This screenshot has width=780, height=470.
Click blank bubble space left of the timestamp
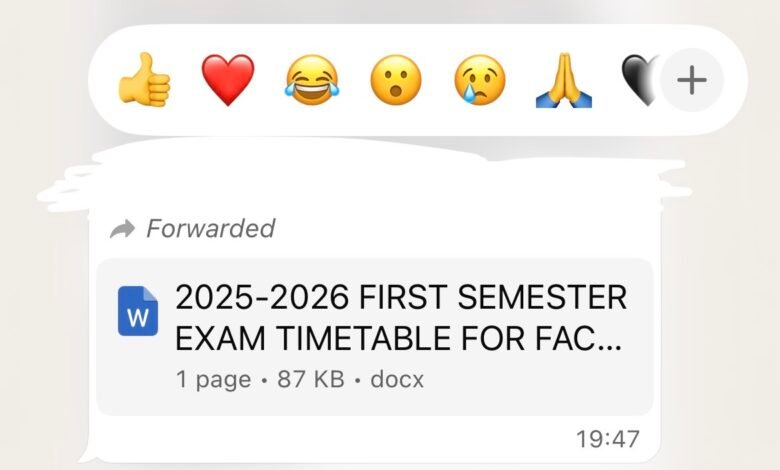[x=330, y=437]
